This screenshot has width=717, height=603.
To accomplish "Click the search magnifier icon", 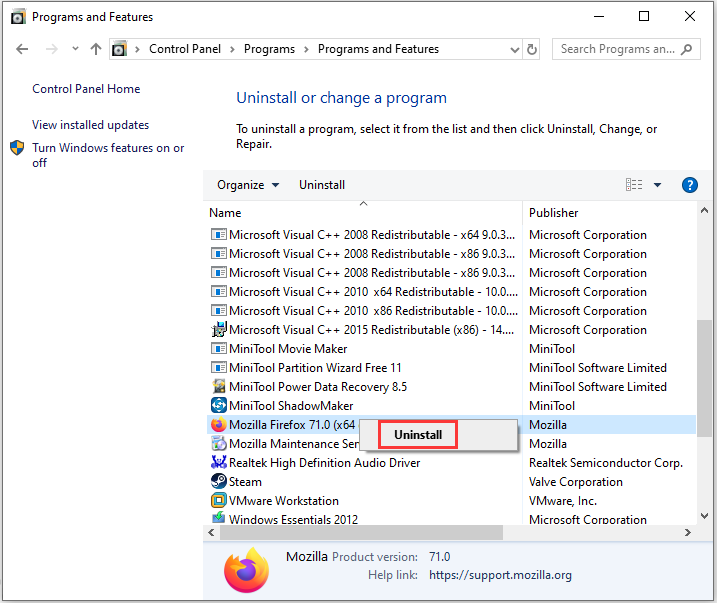I will pyautogui.click(x=686, y=49).
